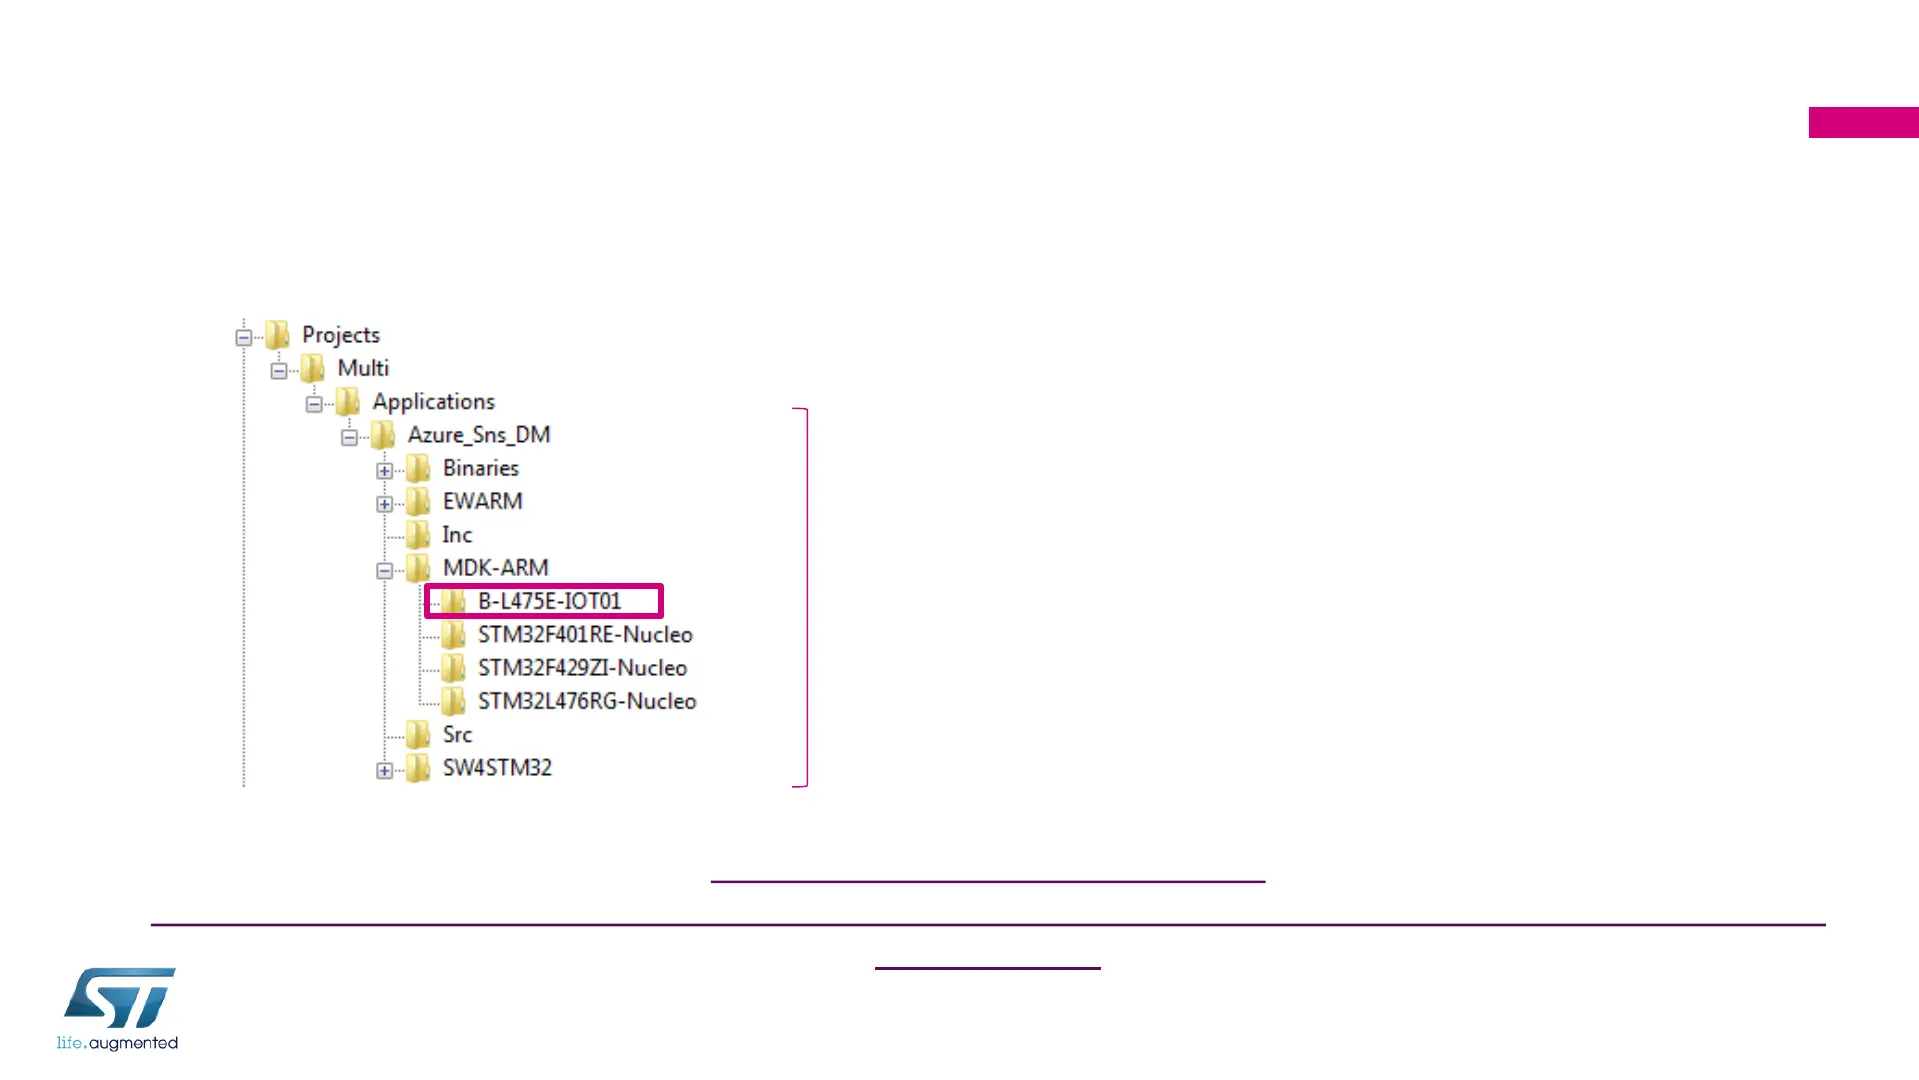This screenshot has height=1080, width=1919.
Task: Select the SW4STM32 folder label
Action: coord(498,768)
